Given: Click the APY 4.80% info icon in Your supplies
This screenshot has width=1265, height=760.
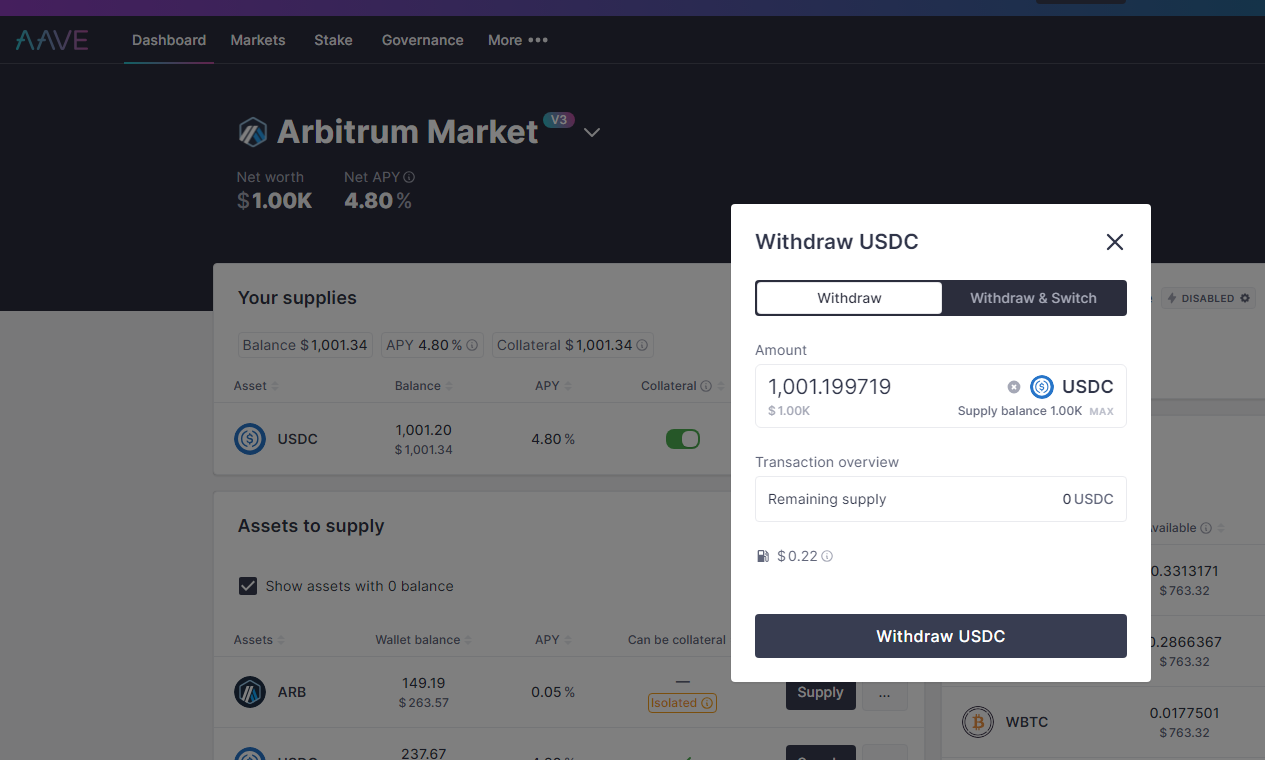Looking at the screenshot, I should 472,345.
